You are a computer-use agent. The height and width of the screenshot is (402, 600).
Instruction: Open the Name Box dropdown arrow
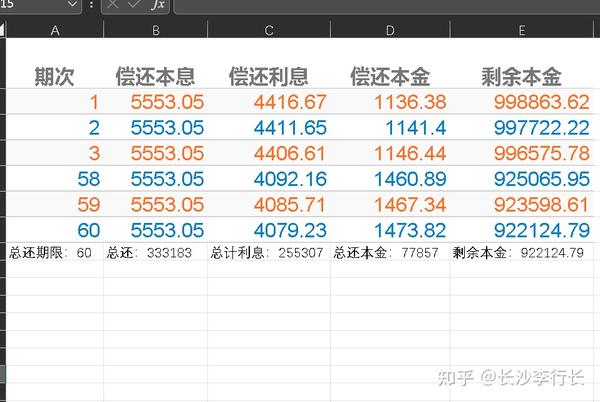click(x=72, y=4)
